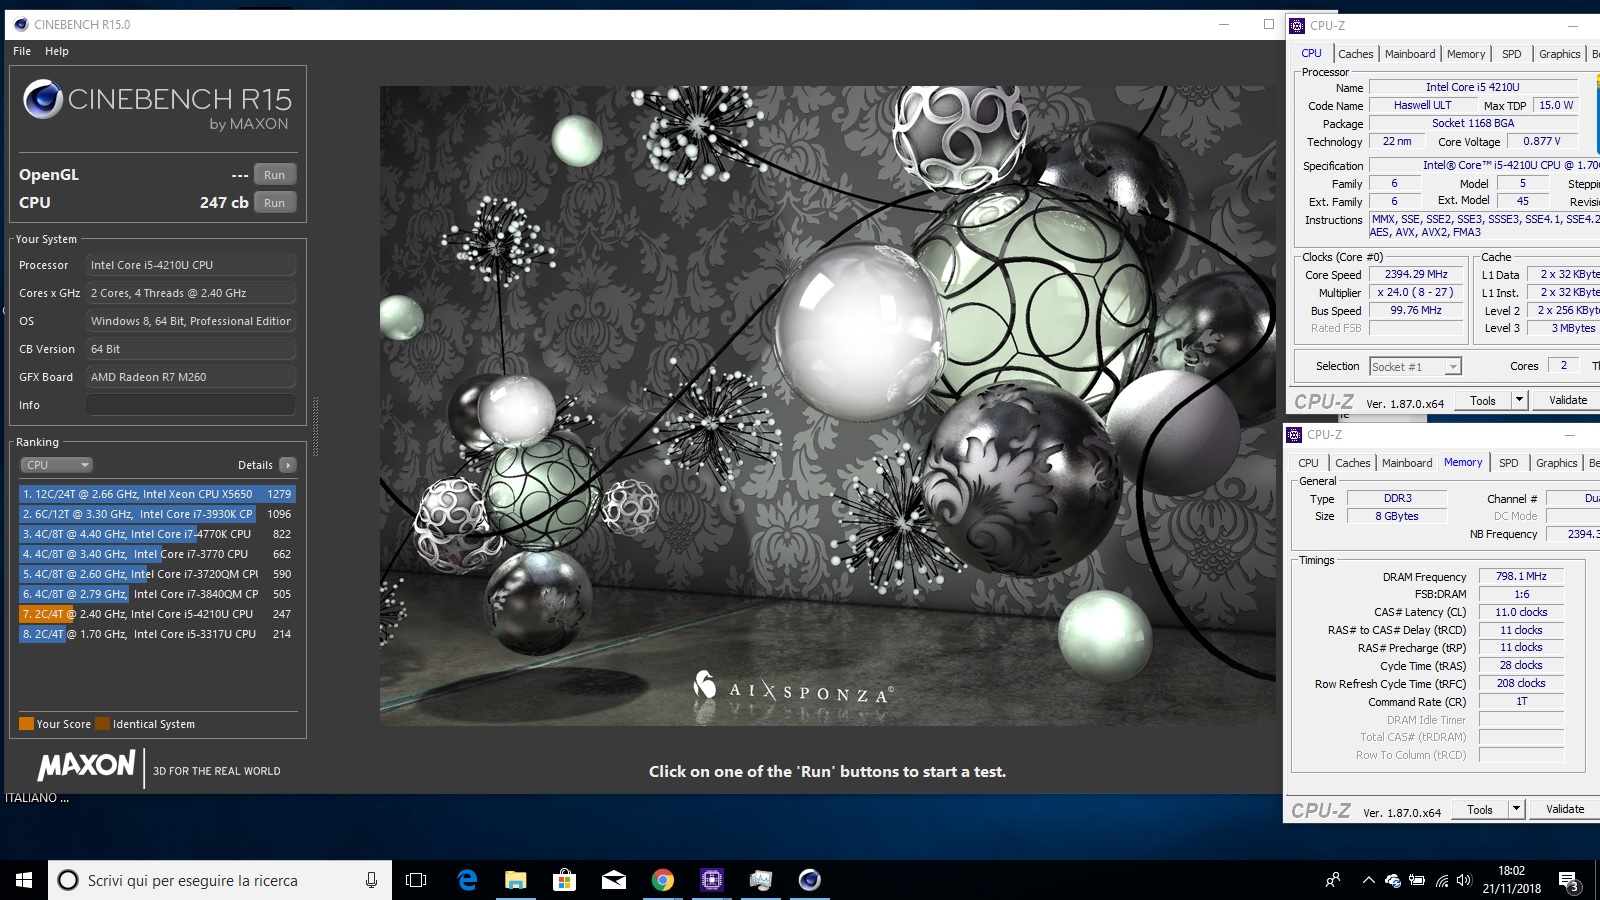
Task: Switch to Graphics tab in lower CPU-Z window
Action: tap(1557, 463)
